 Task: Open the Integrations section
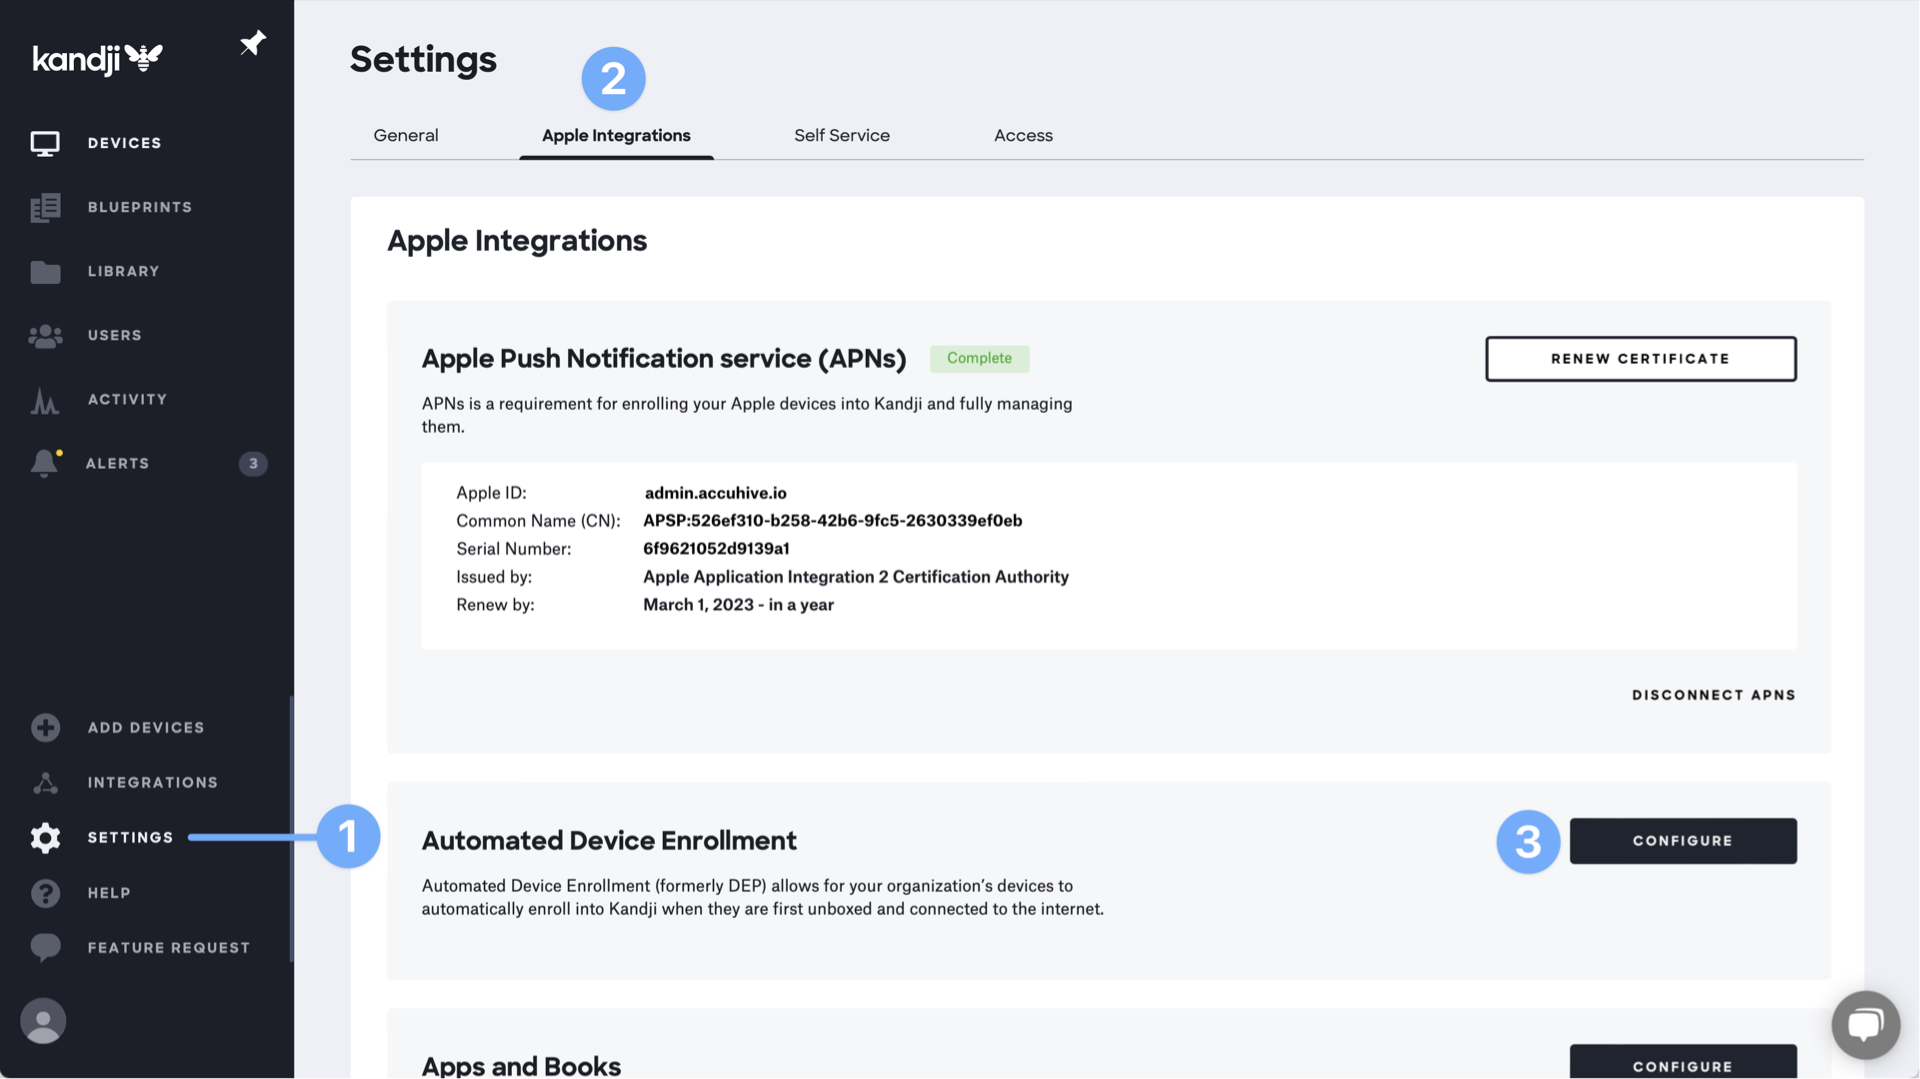153,782
